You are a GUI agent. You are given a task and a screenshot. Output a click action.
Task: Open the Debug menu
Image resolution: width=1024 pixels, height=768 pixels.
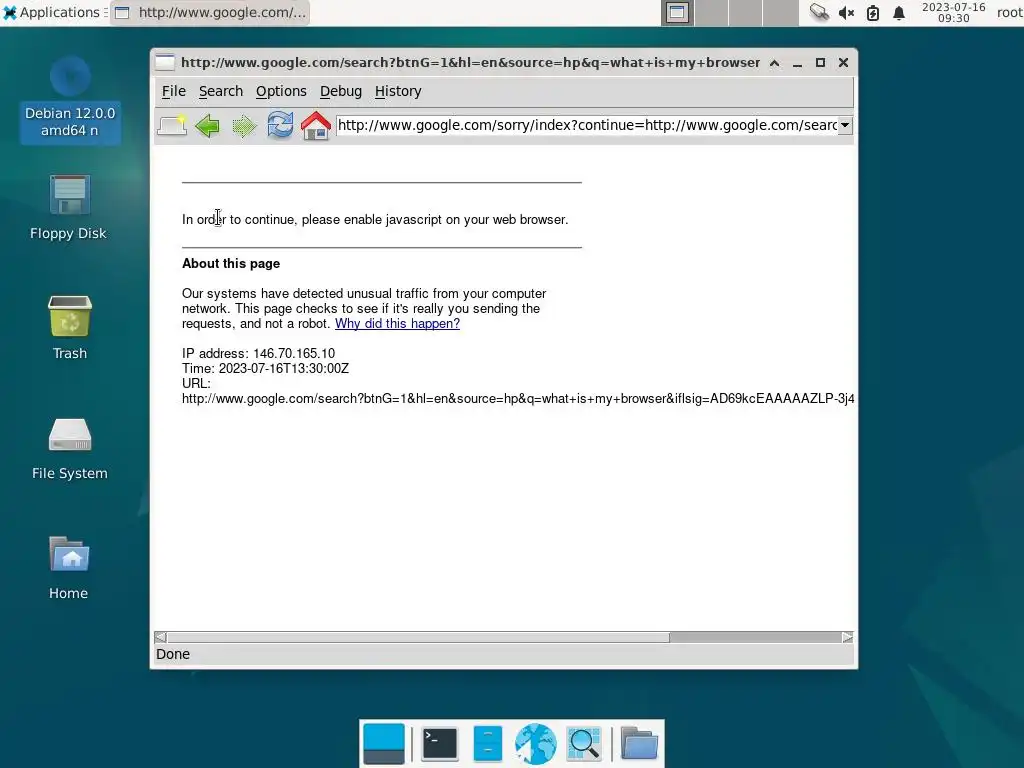coord(340,91)
